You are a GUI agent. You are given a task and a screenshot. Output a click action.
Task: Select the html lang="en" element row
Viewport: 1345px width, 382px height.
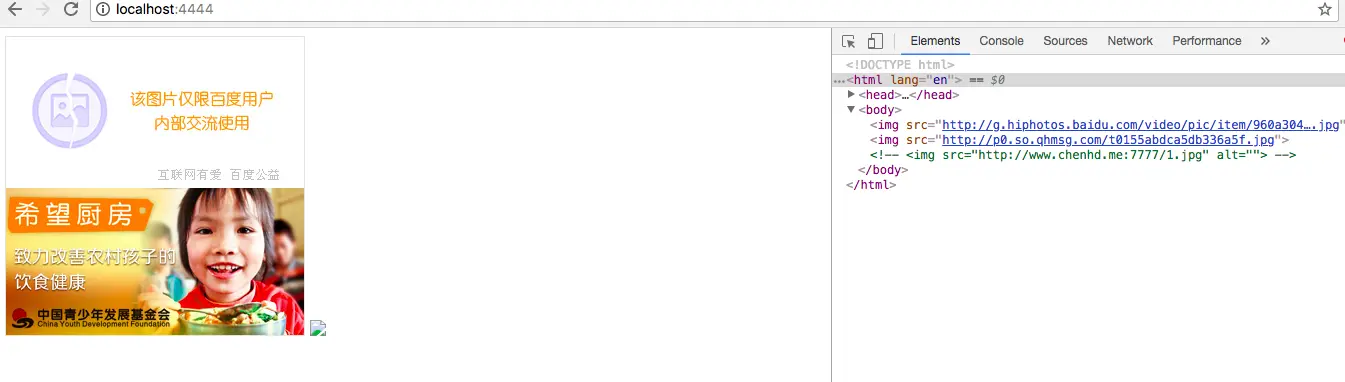pyautogui.click(x=1088, y=80)
